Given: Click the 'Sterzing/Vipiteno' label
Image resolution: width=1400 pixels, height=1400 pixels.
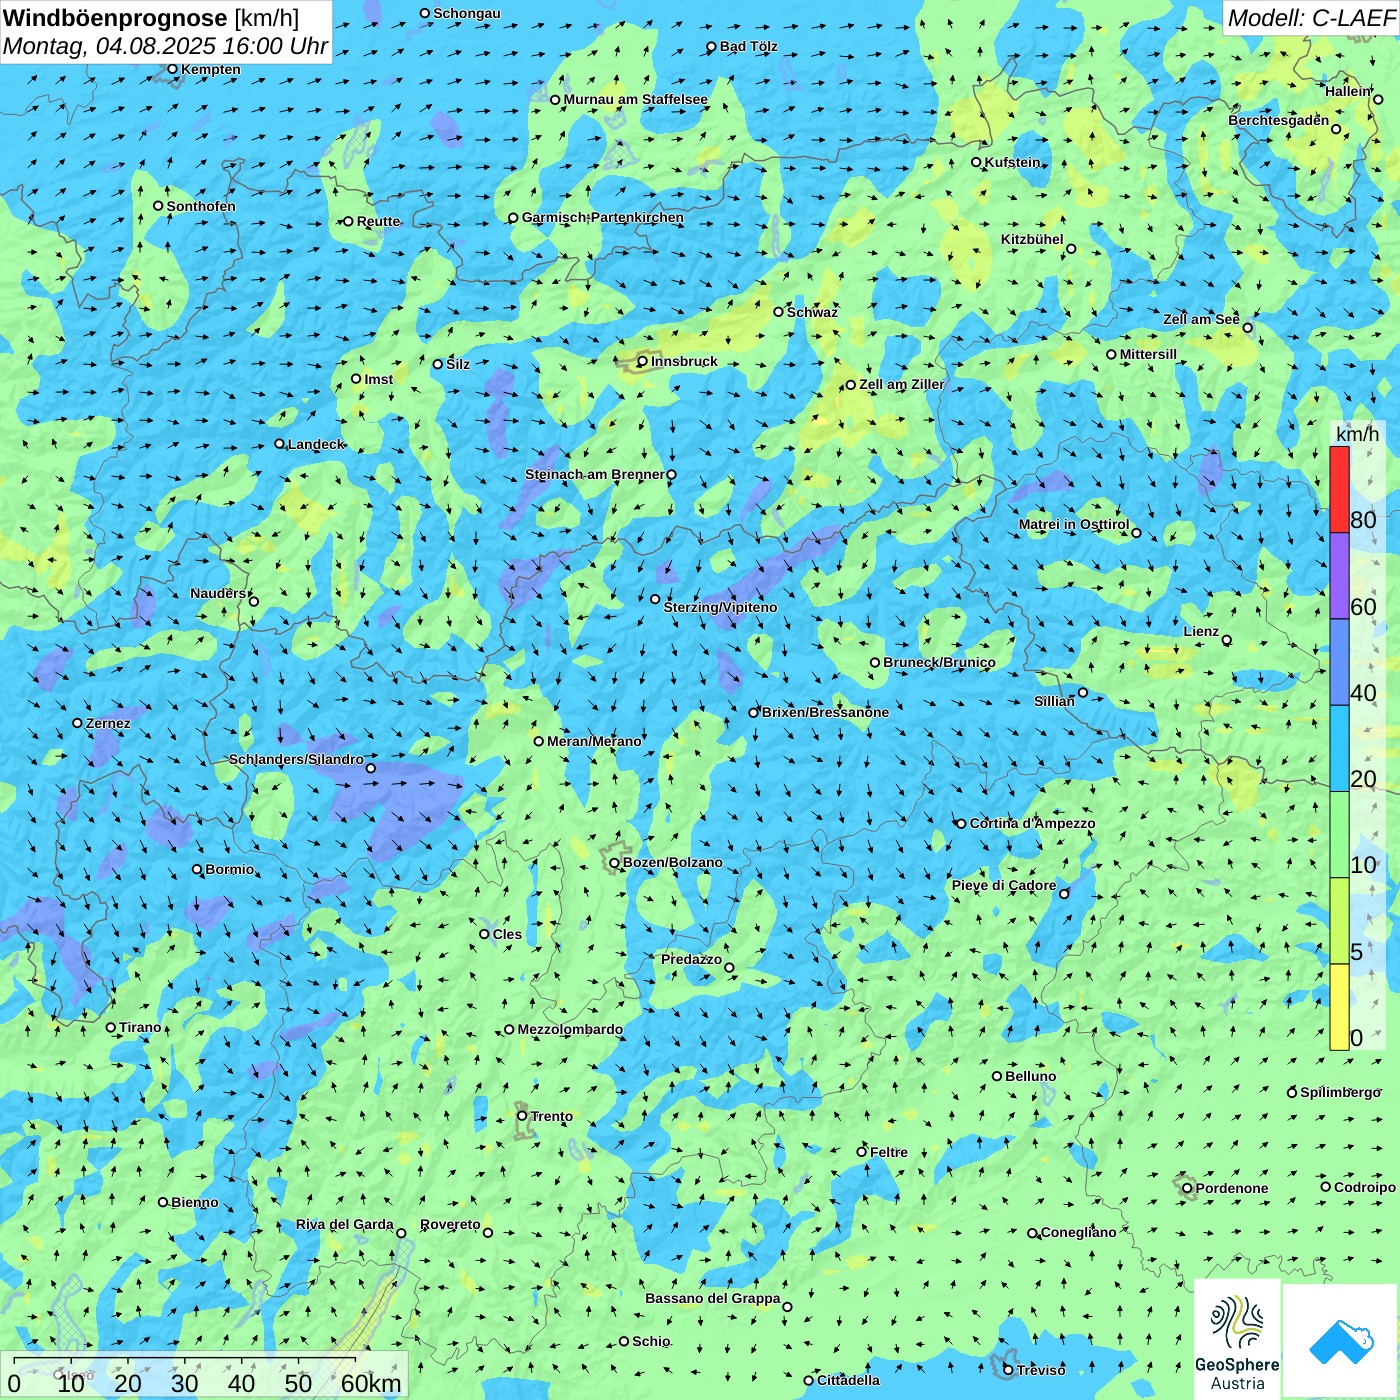Looking at the screenshot, I should (x=720, y=607).
